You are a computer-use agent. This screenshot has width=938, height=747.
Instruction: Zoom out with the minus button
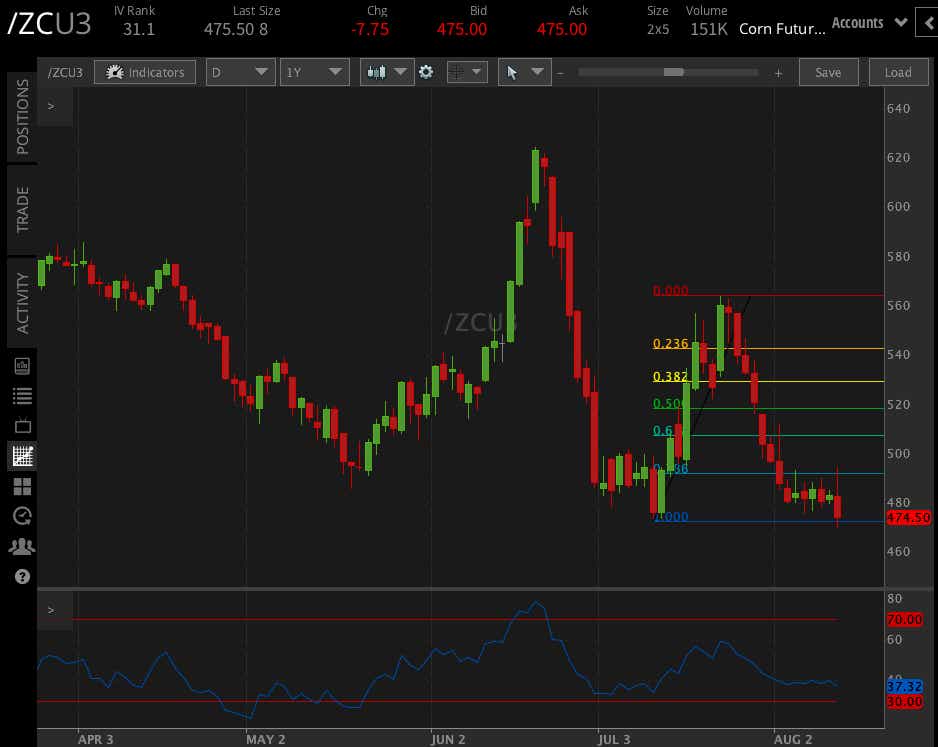561,73
